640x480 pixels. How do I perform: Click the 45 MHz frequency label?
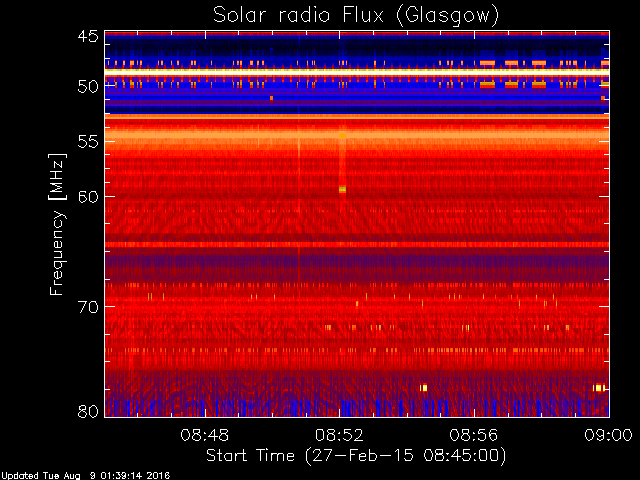pyautogui.click(x=88, y=37)
